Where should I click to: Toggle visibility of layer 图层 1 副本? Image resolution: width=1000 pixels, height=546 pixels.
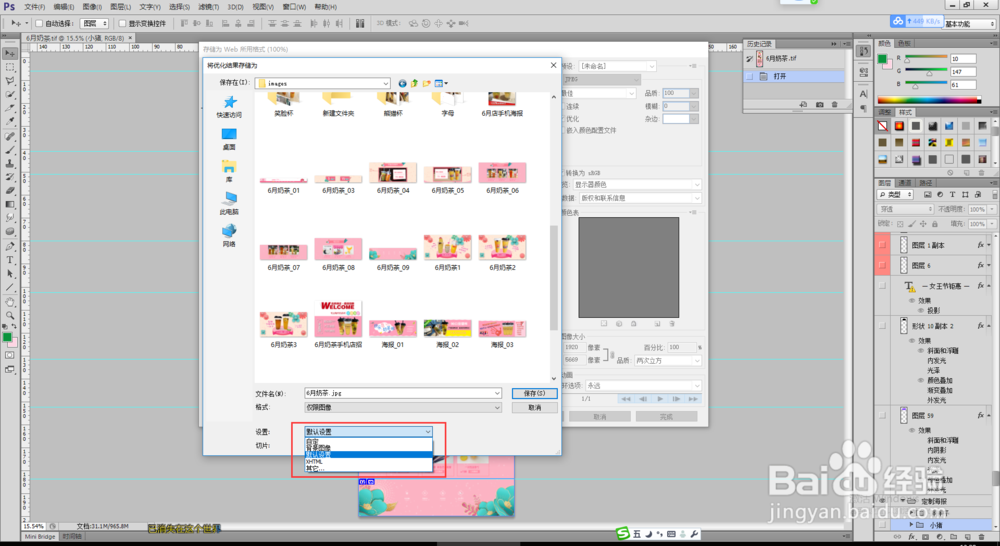883,245
